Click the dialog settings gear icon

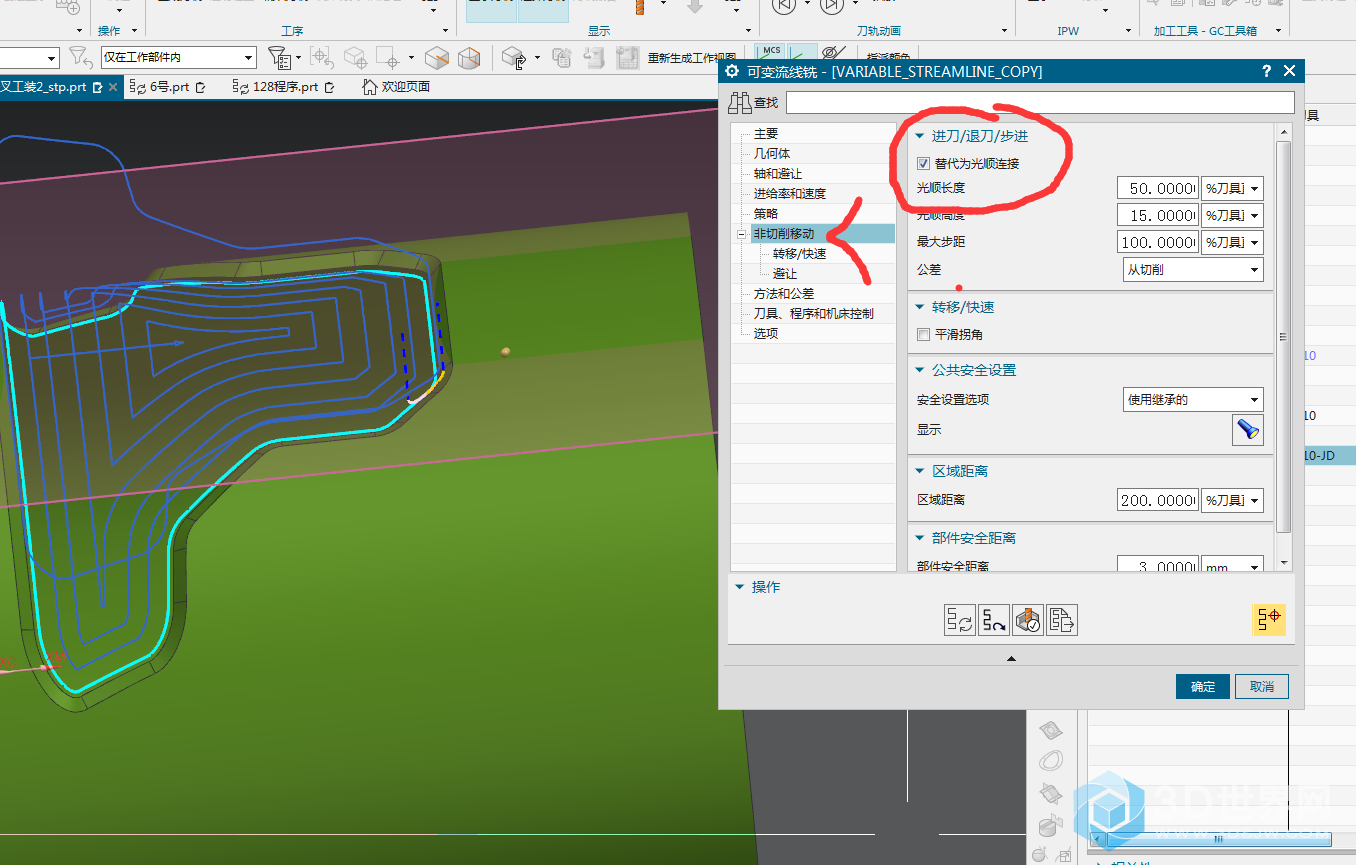[x=732, y=71]
